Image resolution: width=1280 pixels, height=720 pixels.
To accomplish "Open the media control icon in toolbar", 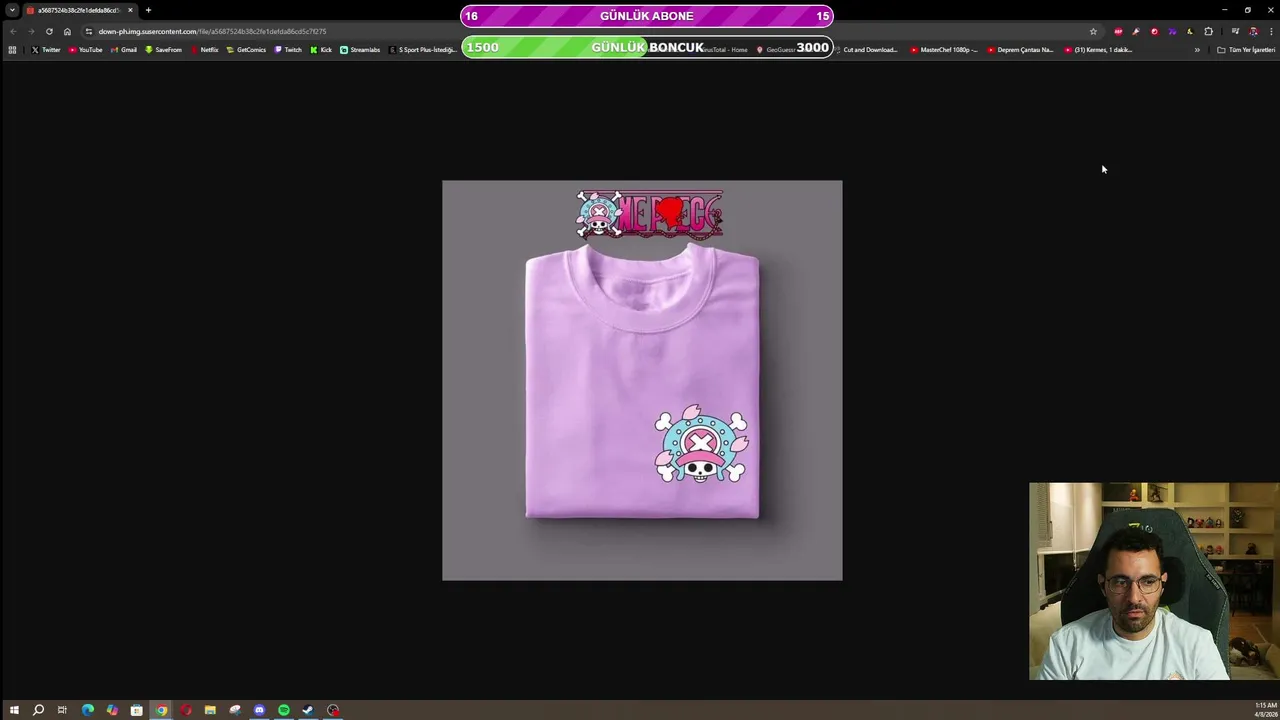I will coord(1235,31).
